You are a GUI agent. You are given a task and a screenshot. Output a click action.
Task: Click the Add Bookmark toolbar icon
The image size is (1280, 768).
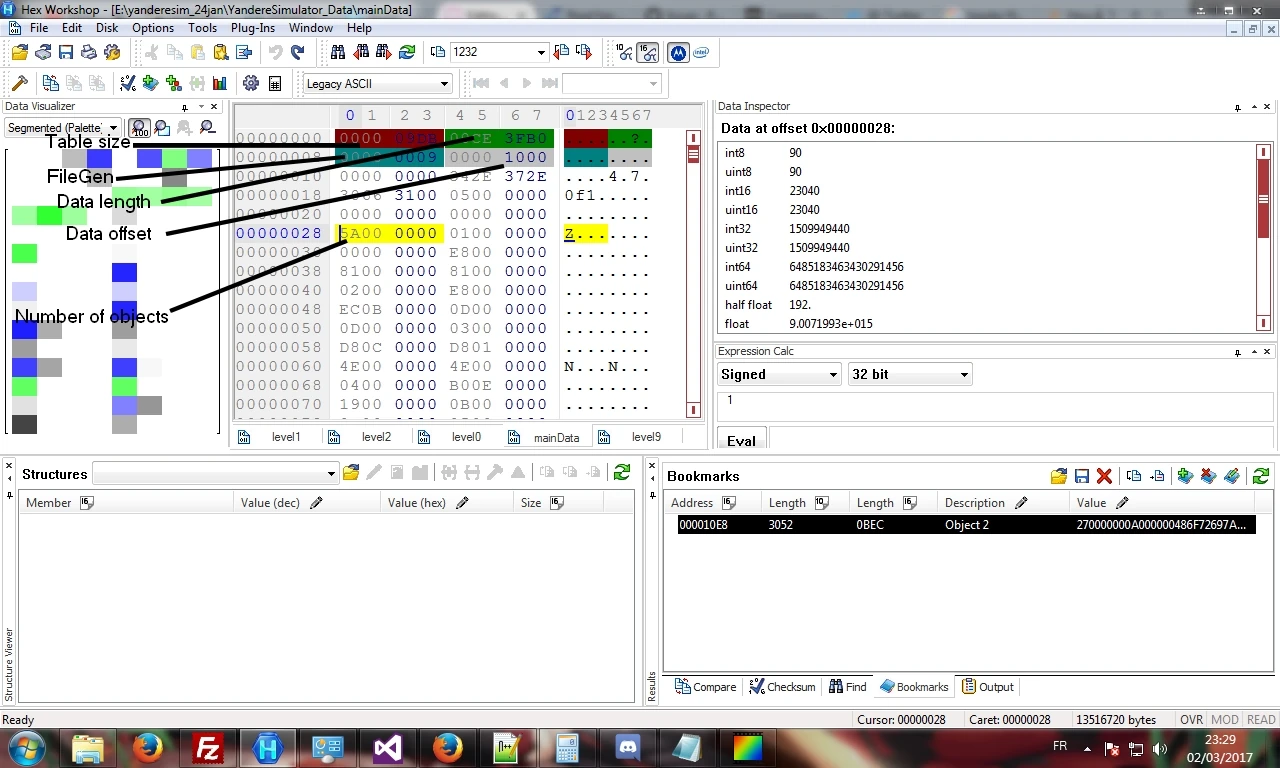[151, 83]
